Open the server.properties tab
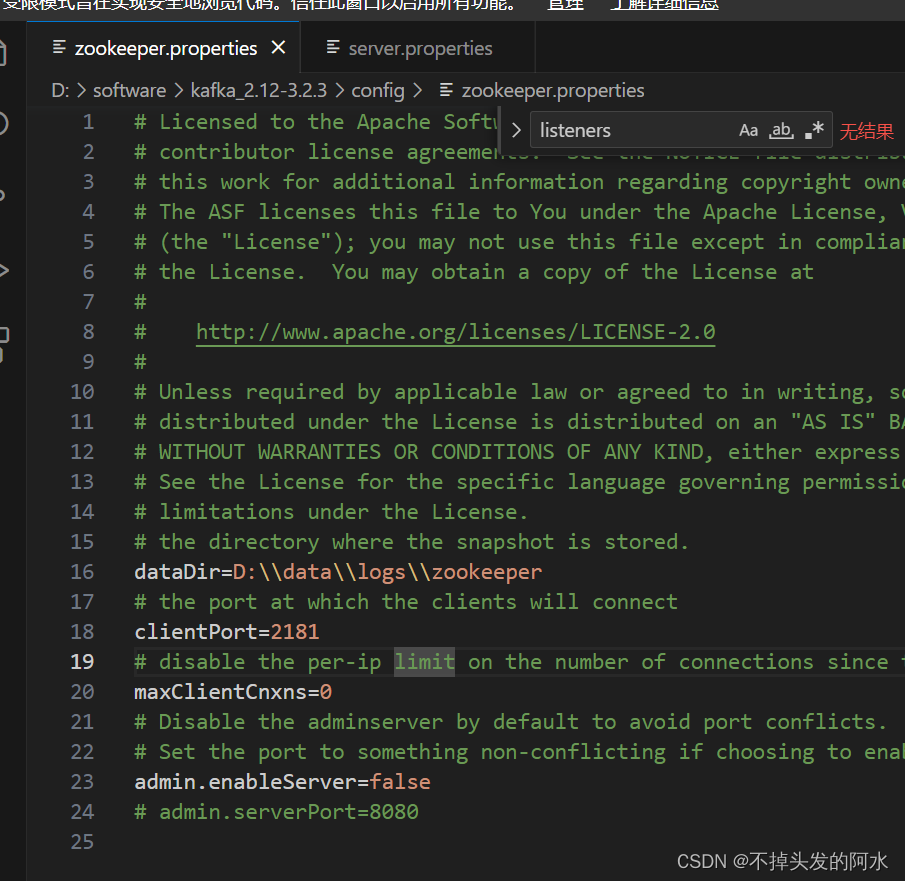The width and height of the screenshot is (905, 881). pyautogui.click(x=420, y=48)
